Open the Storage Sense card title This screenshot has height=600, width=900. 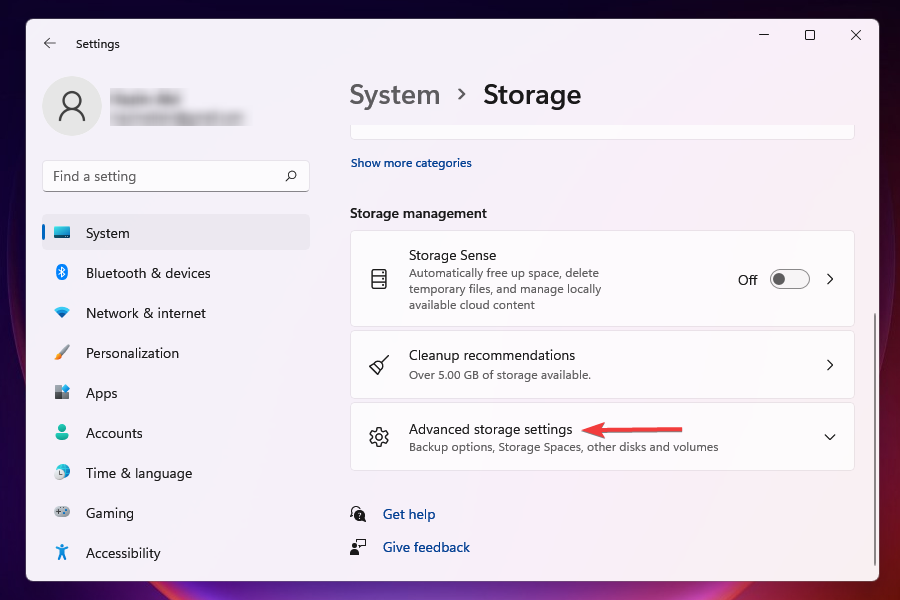coord(452,255)
